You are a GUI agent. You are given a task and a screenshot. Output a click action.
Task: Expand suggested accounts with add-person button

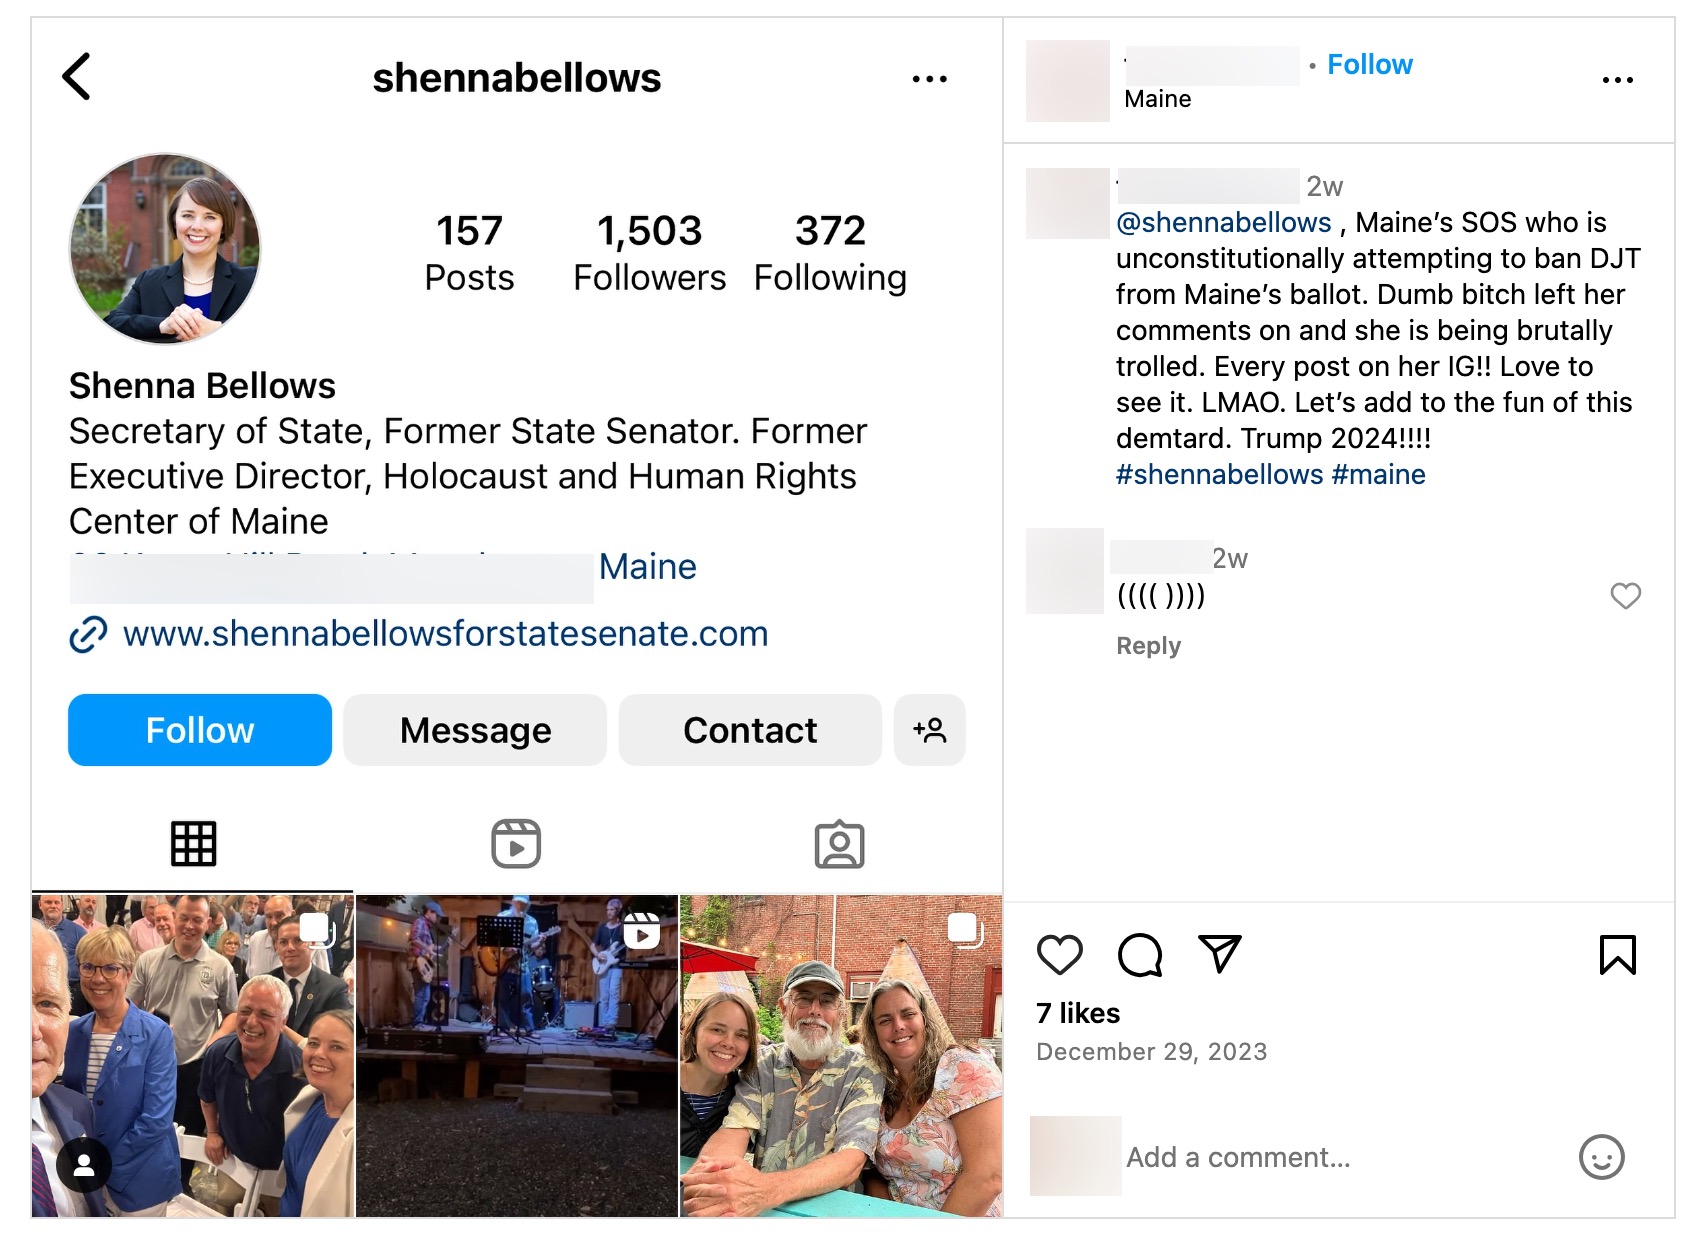click(929, 730)
